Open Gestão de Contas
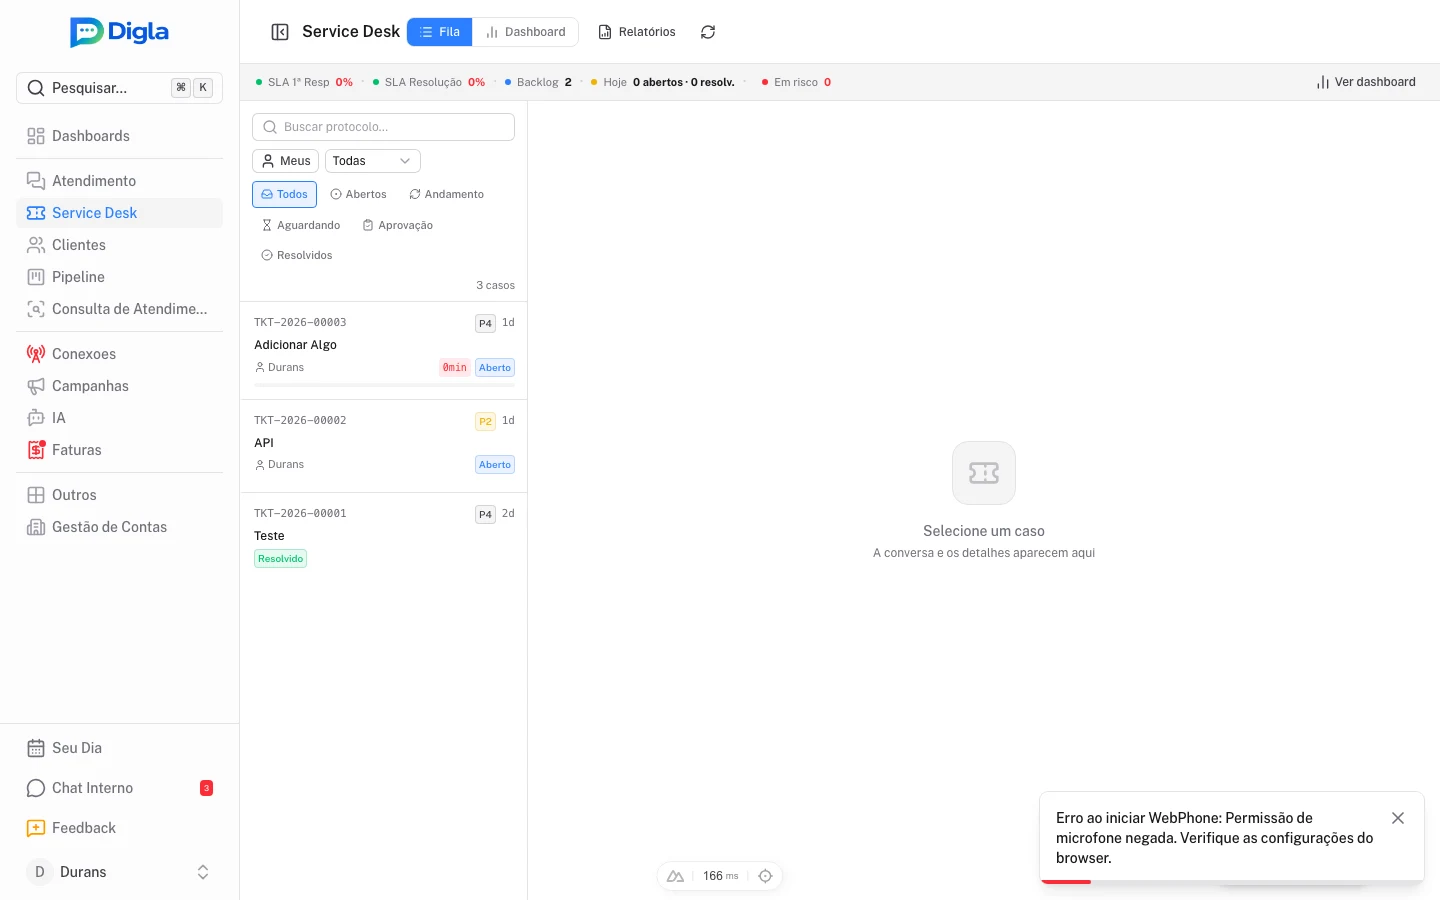The image size is (1440, 900). [x=120, y=527]
